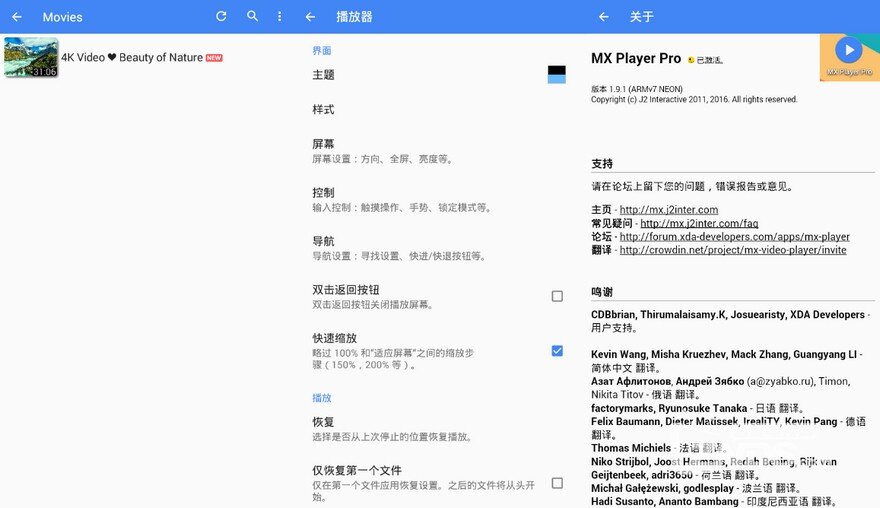Enable the 双击返回按钮 checkbox

pos(557,296)
